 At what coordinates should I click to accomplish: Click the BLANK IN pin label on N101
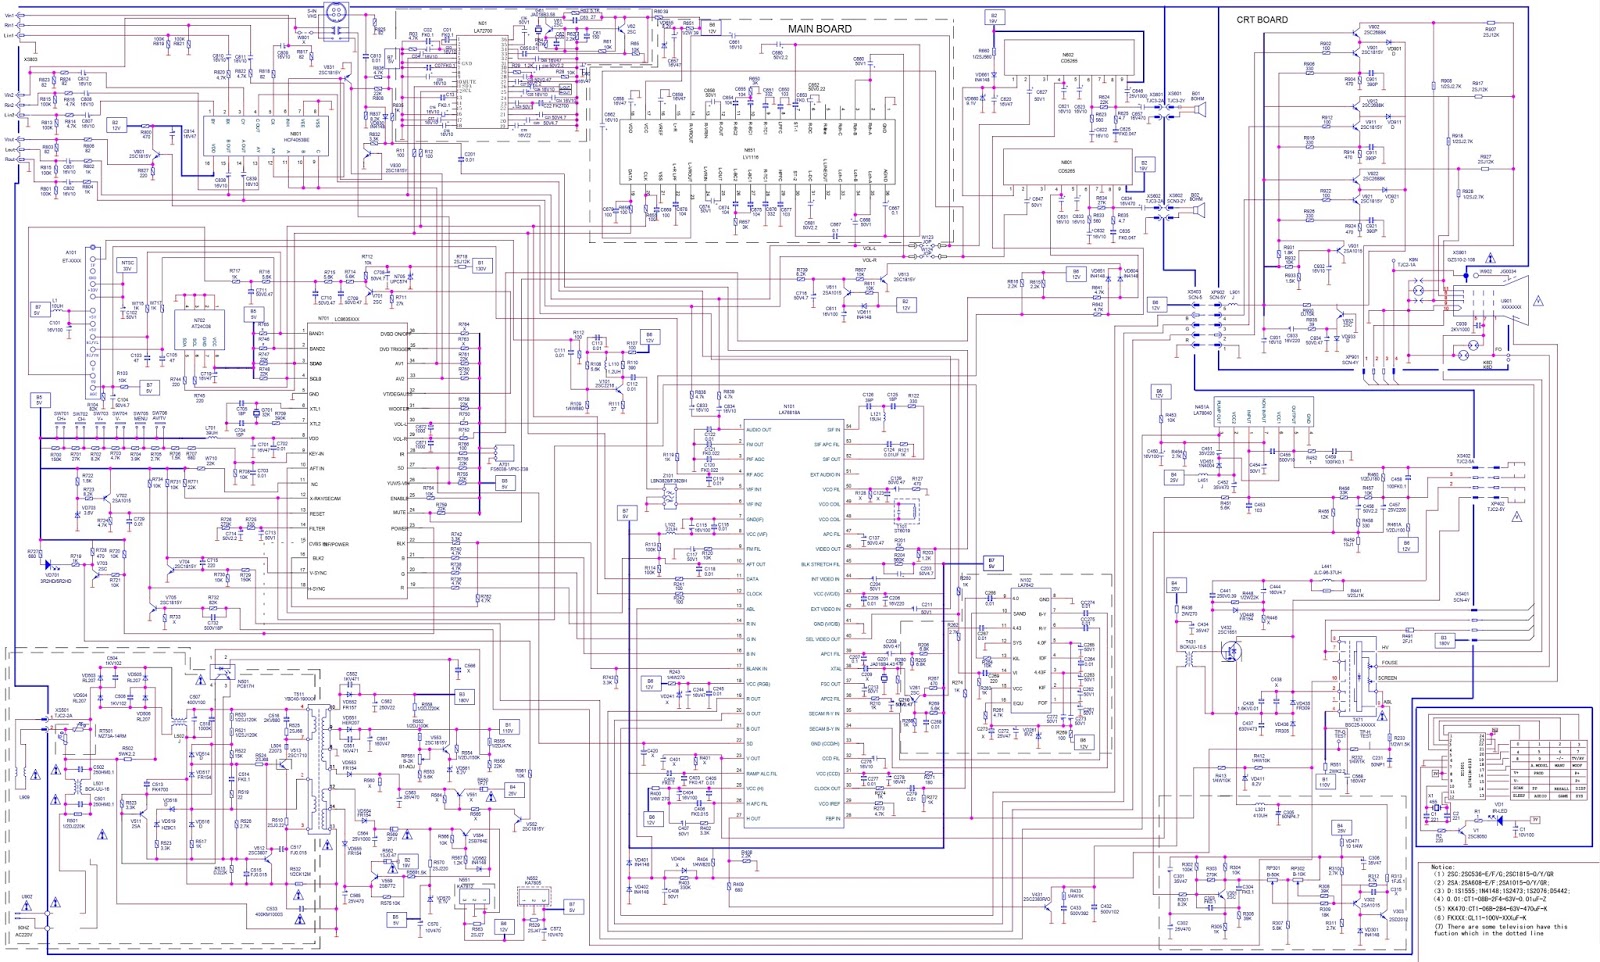tap(757, 669)
